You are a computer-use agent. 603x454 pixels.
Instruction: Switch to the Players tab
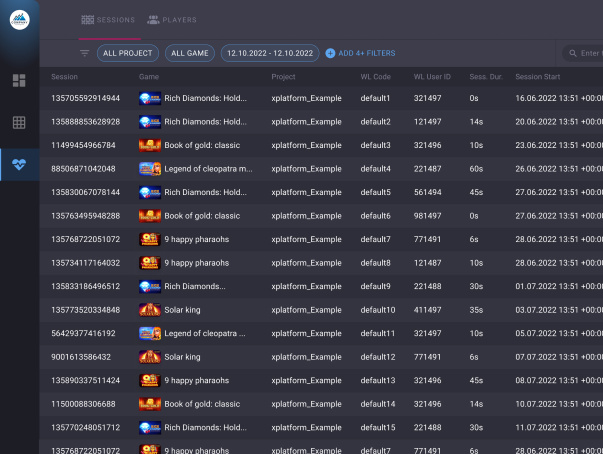click(x=172, y=19)
